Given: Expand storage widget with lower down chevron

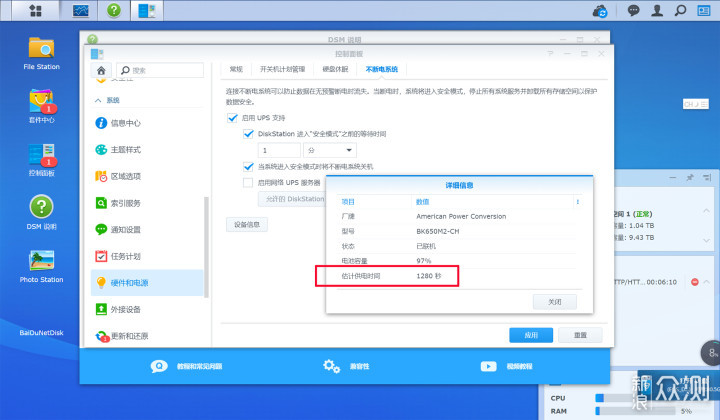Looking at the screenshot, I should tap(706, 240).
